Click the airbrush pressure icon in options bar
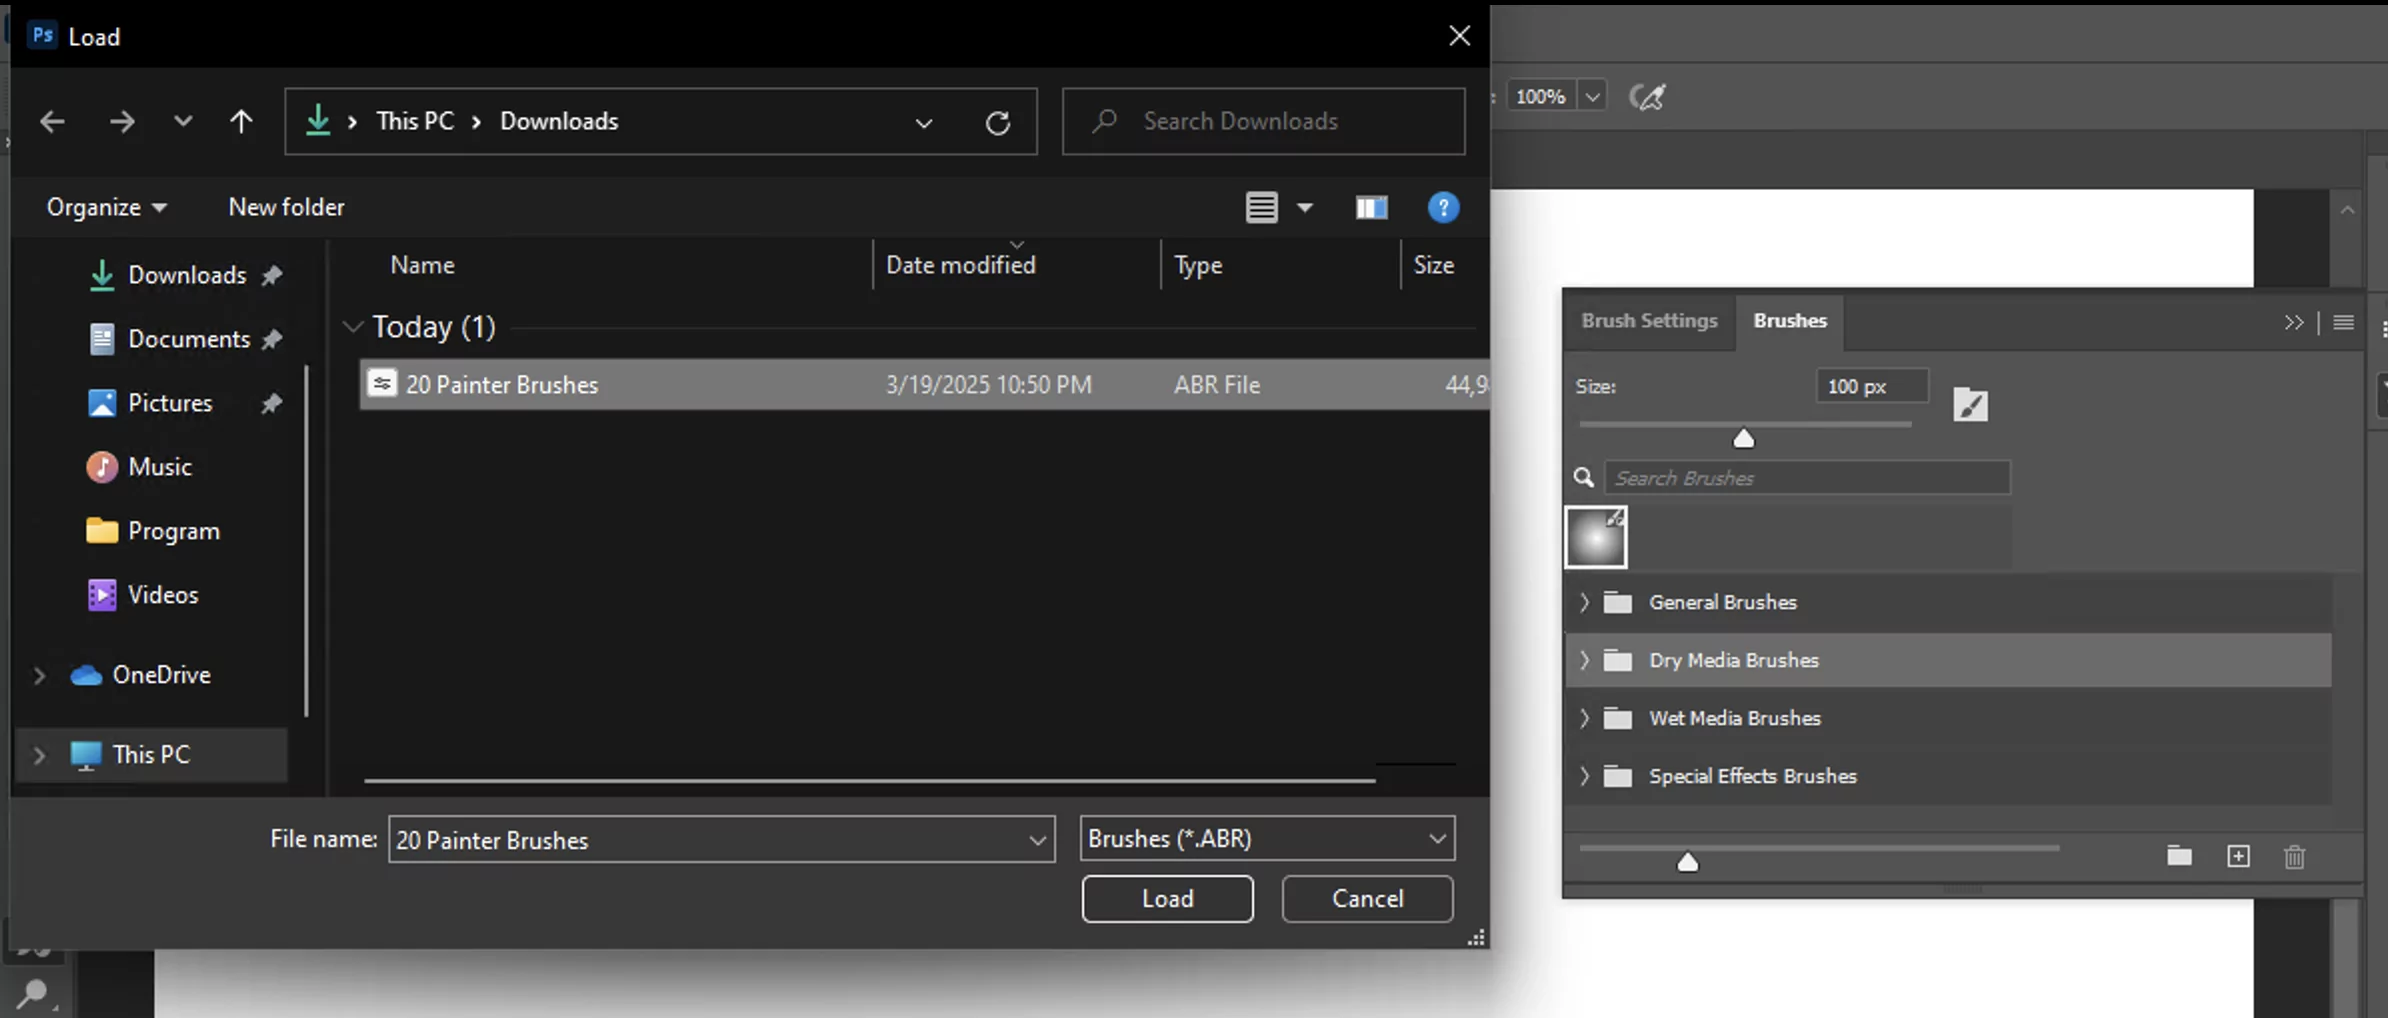This screenshot has width=2388, height=1018. pos(1647,97)
